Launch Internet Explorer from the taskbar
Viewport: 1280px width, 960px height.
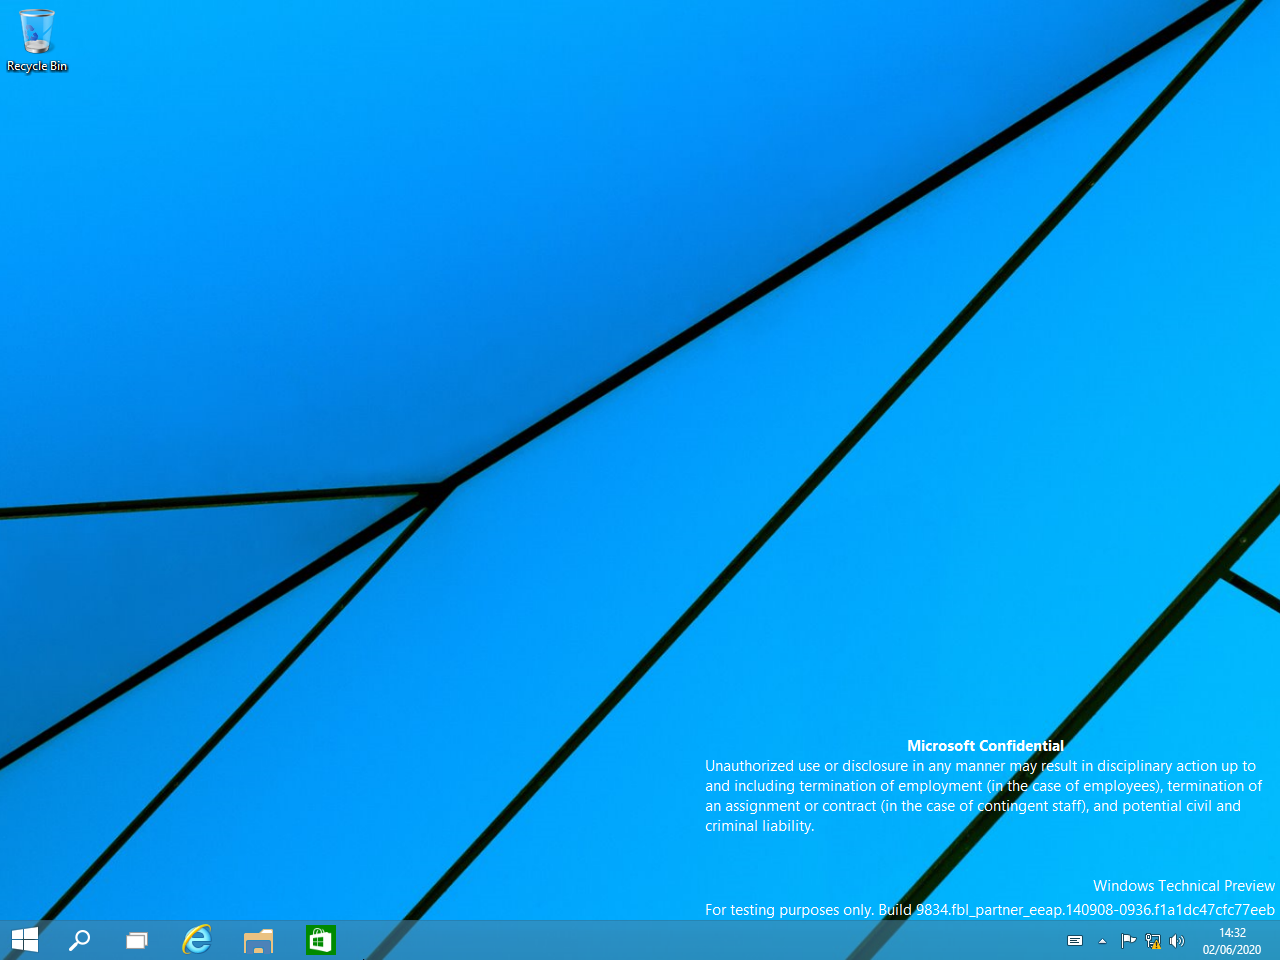pos(197,940)
